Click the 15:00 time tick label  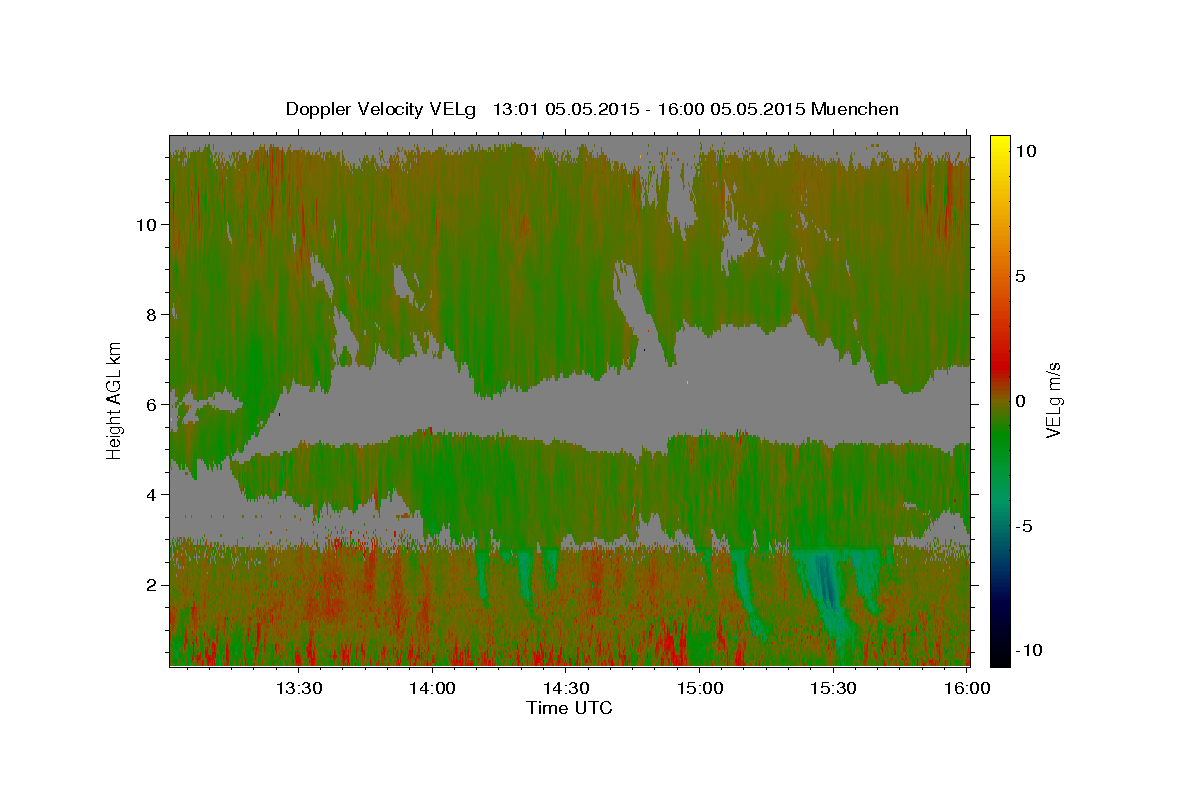(700, 689)
